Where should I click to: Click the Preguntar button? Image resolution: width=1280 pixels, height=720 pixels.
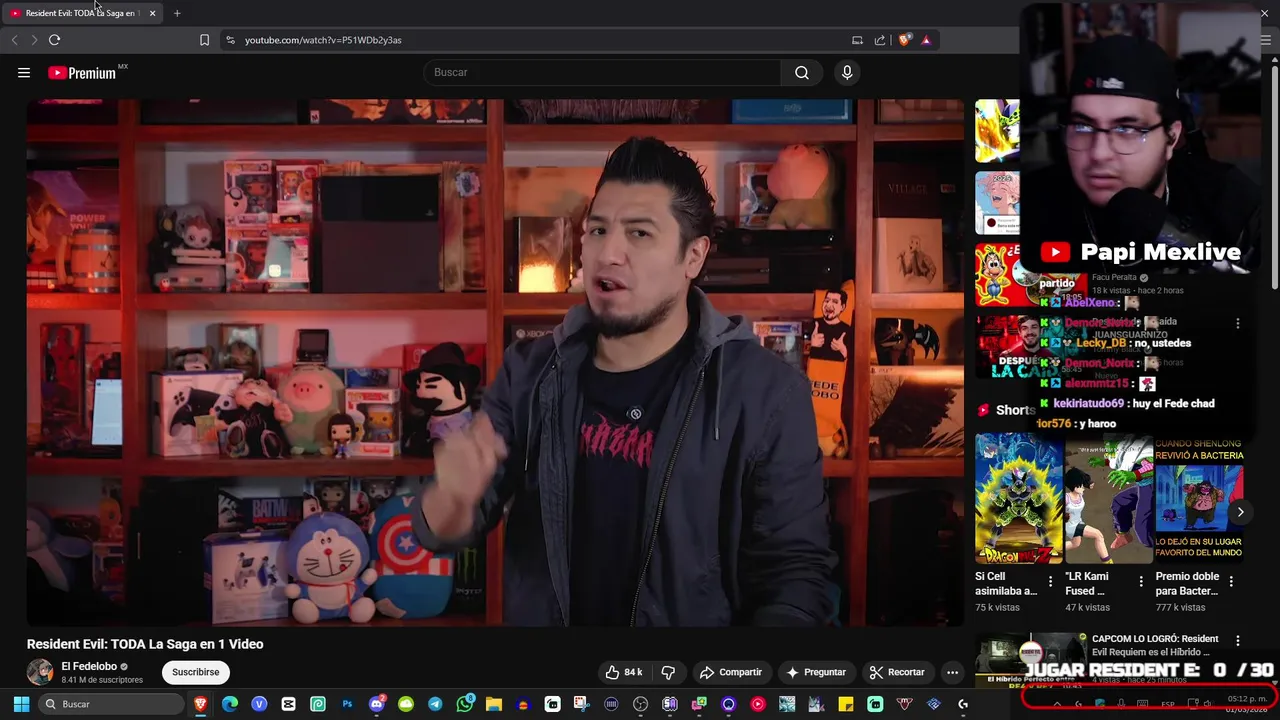(816, 672)
